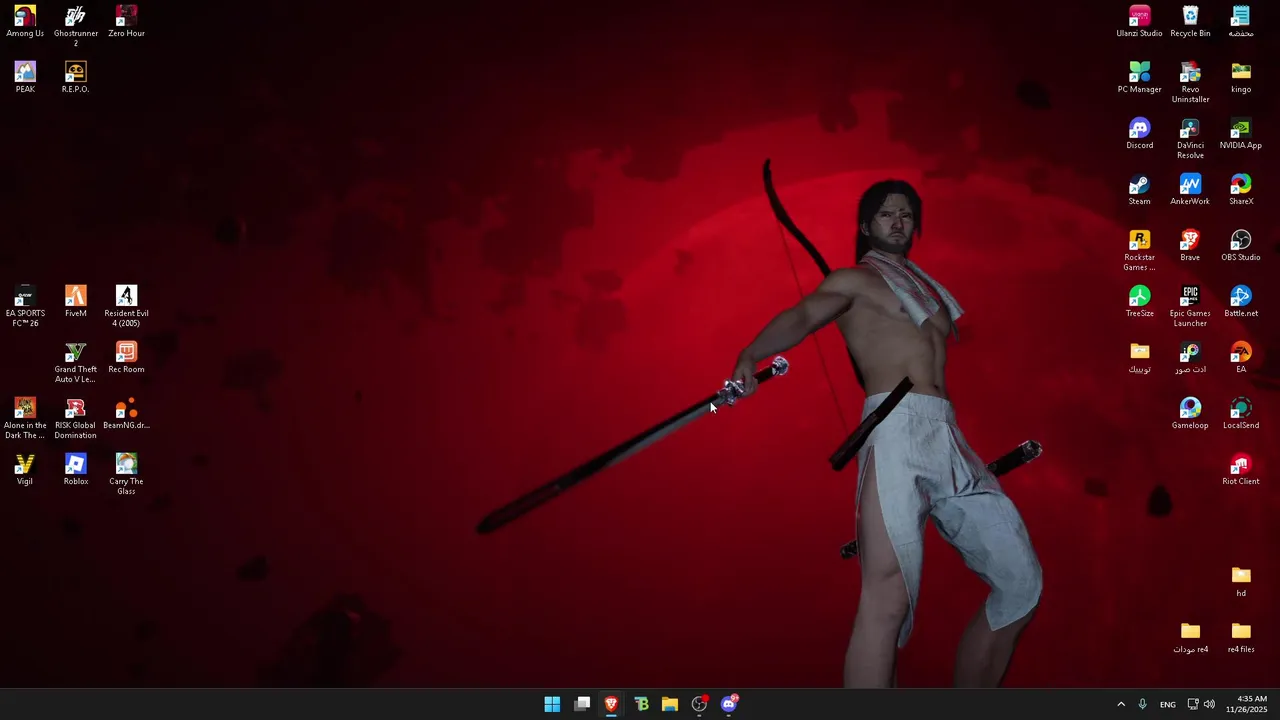
Task: Click the OBS Studio icon
Action: 1241,246
